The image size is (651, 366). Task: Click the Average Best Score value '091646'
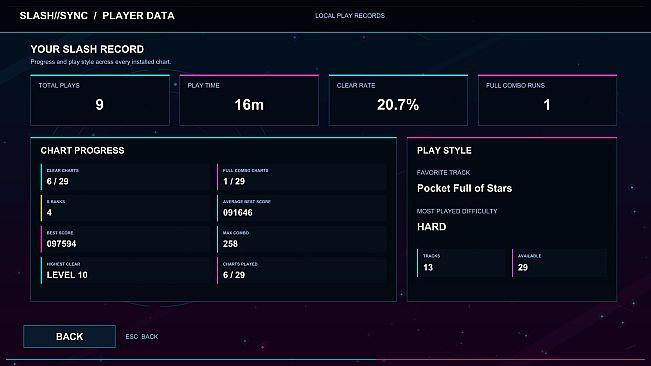click(x=237, y=212)
